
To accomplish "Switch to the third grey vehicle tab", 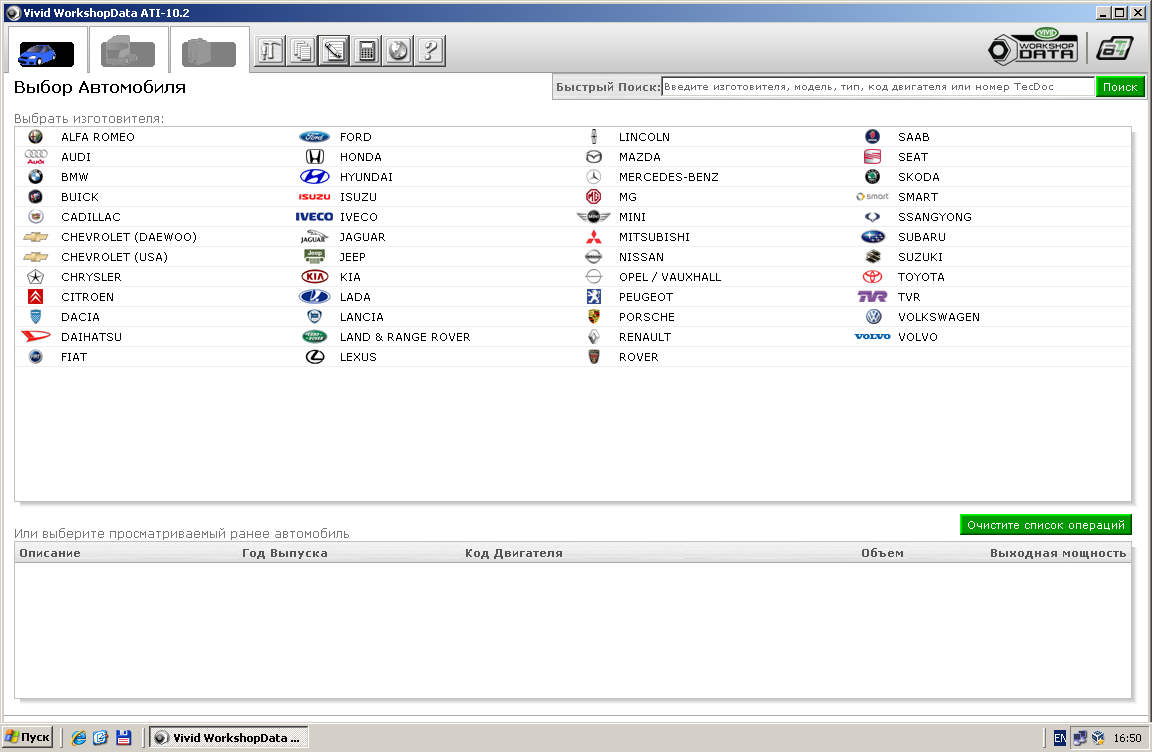I will point(209,51).
